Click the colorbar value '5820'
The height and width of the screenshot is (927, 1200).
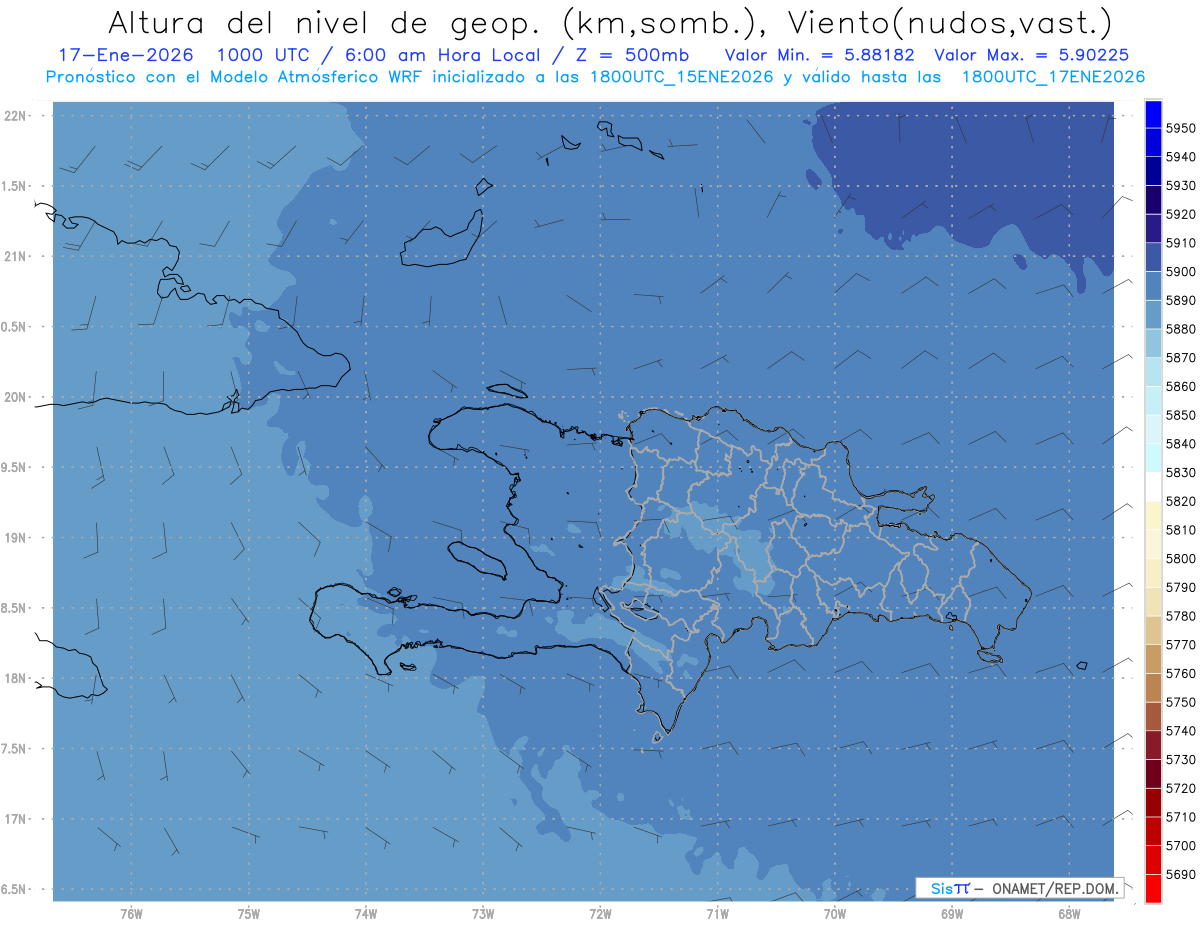tap(1180, 501)
